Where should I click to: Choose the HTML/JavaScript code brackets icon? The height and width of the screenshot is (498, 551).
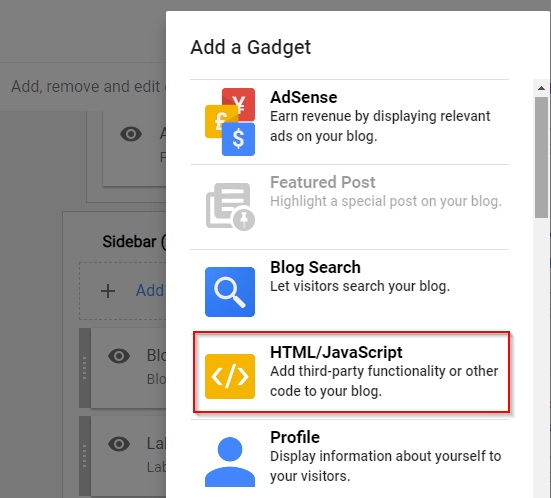point(230,376)
